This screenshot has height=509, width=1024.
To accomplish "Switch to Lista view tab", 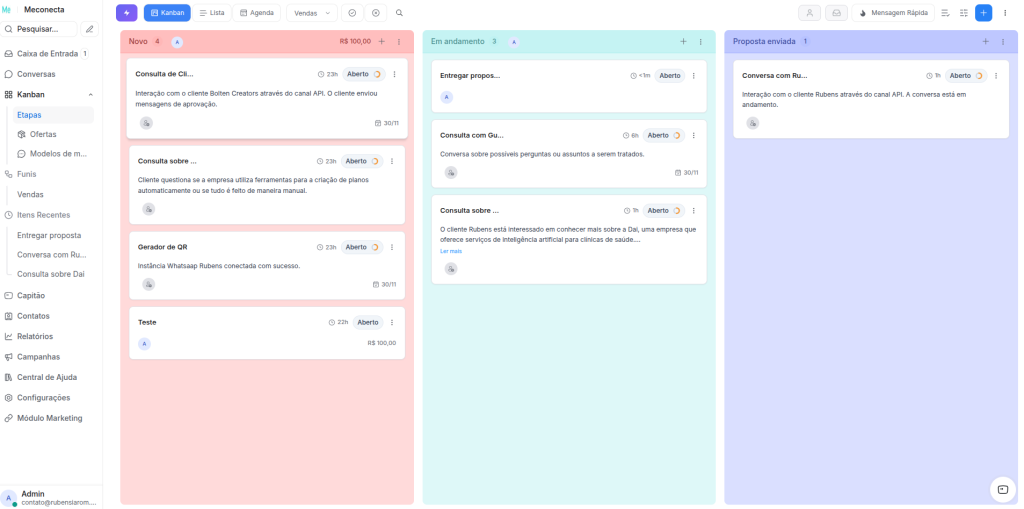I will coord(211,13).
